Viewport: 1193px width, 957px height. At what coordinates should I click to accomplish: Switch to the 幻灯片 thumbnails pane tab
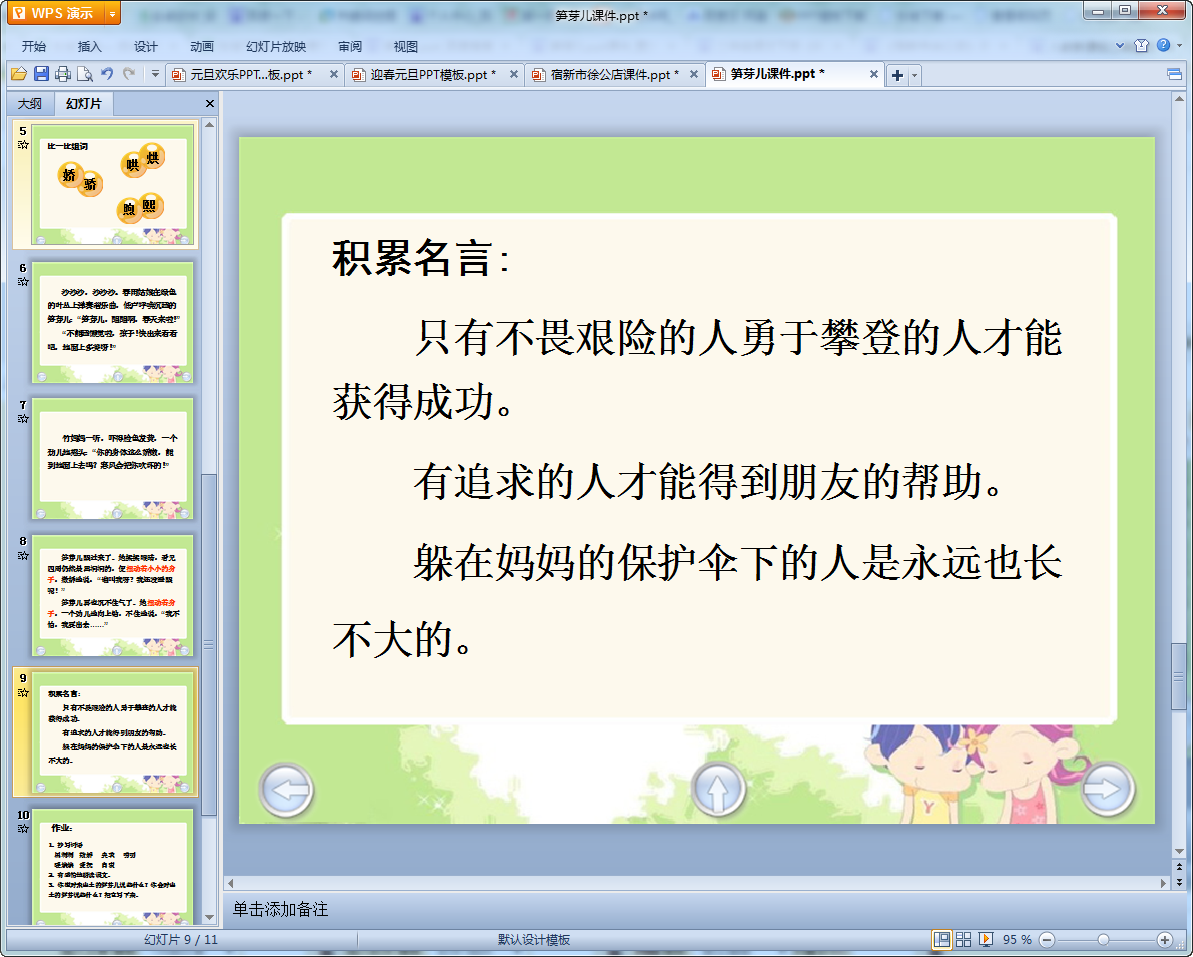[83, 103]
